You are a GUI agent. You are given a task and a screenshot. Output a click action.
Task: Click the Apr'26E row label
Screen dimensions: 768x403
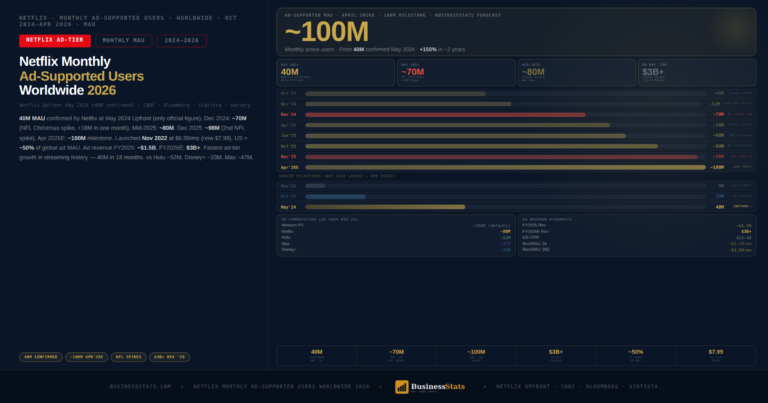(289, 167)
